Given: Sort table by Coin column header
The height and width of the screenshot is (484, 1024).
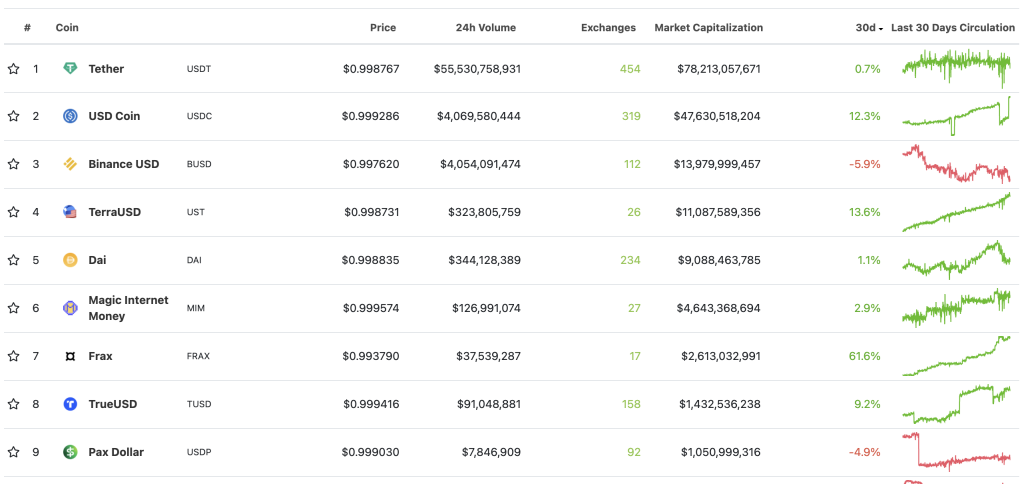Looking at the screenshot, I should 67,28.
